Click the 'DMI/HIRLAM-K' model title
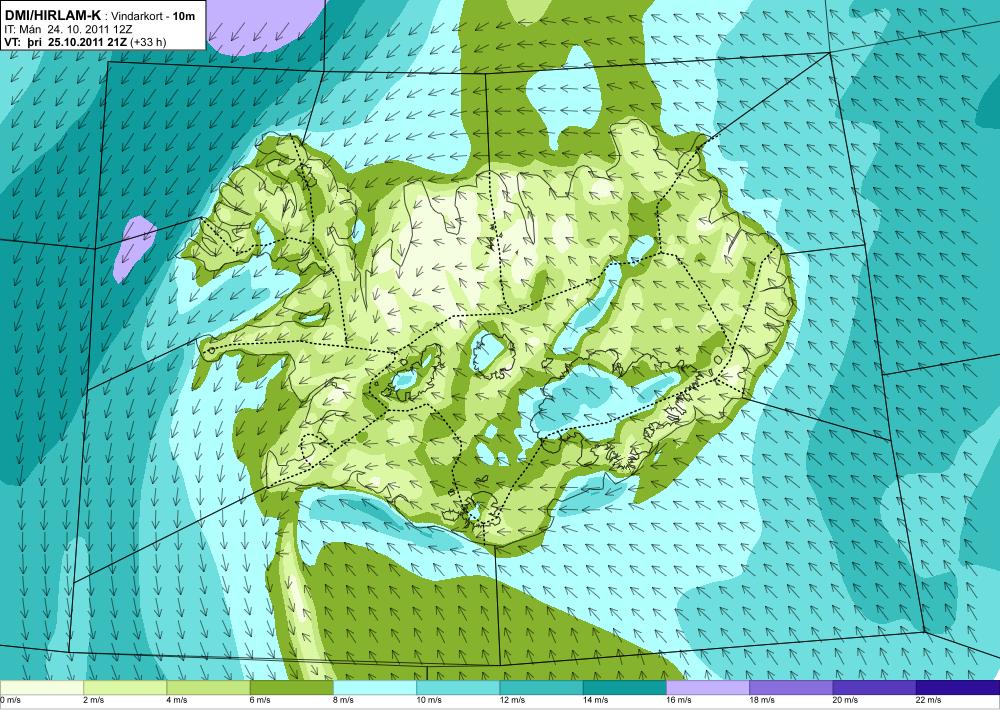Screen dimensions: 1000x710 pos(52,16)
